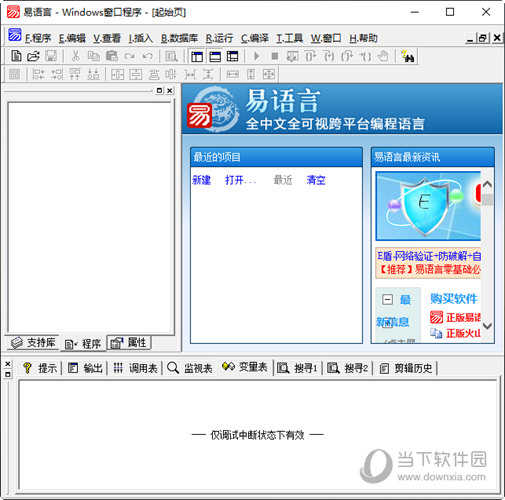Viewport: 505px width, 500px height.
Task: Click the same-size layout icon
Action: tap(269, 74)
